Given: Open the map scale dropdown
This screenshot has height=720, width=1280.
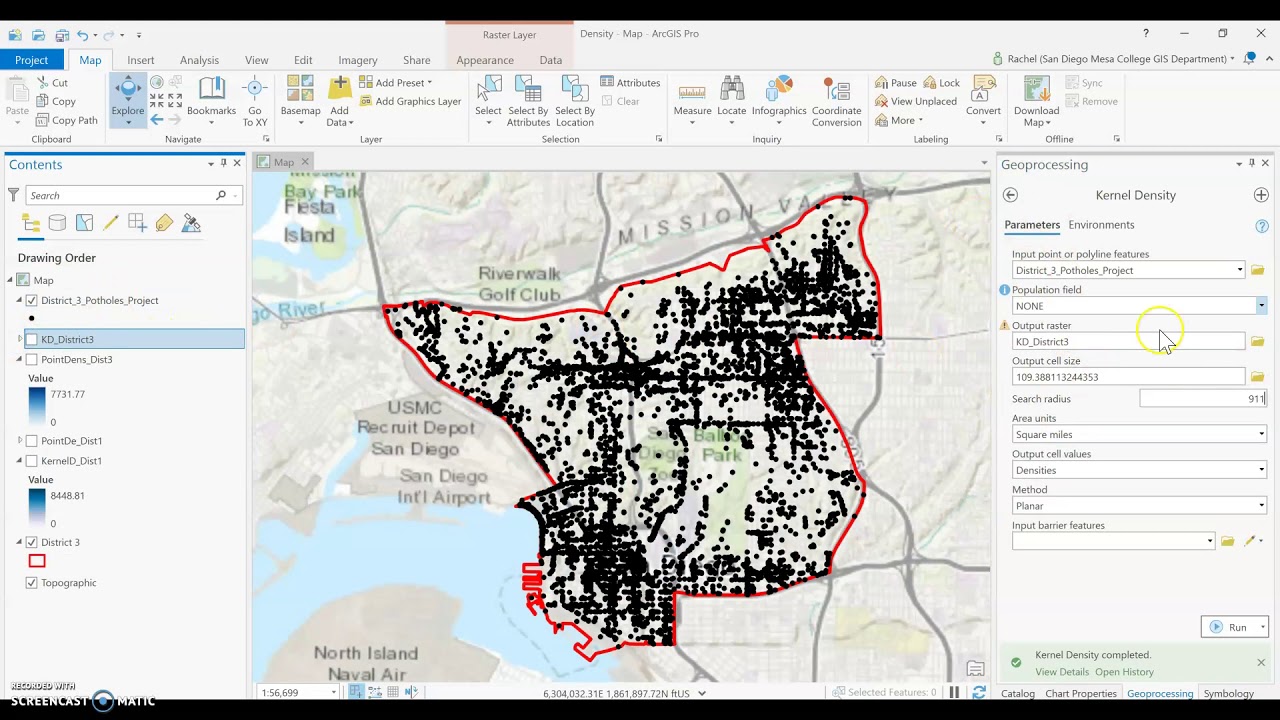Looking at the screenshot, I should coord(333,693).
